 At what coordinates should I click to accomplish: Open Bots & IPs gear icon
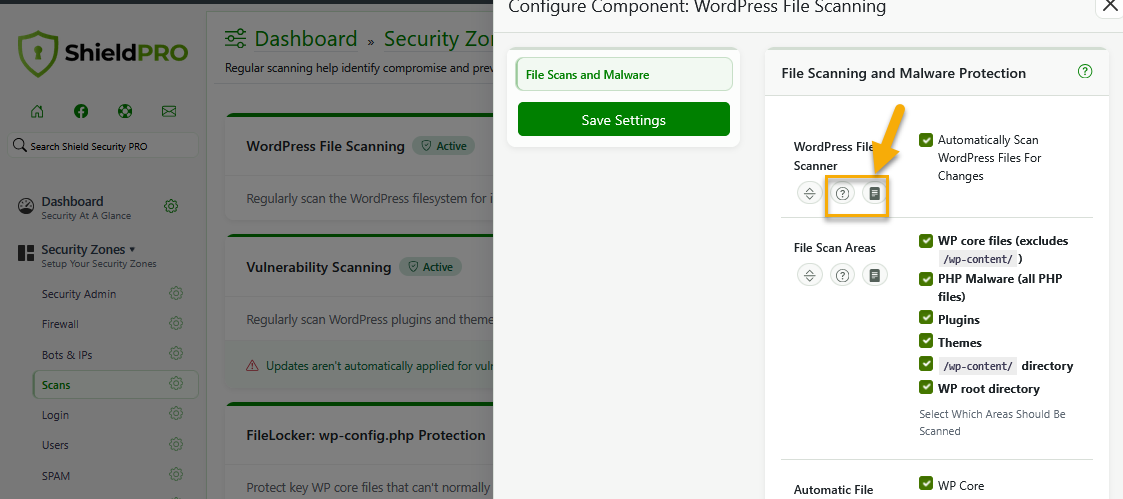(x=176, y=354)
